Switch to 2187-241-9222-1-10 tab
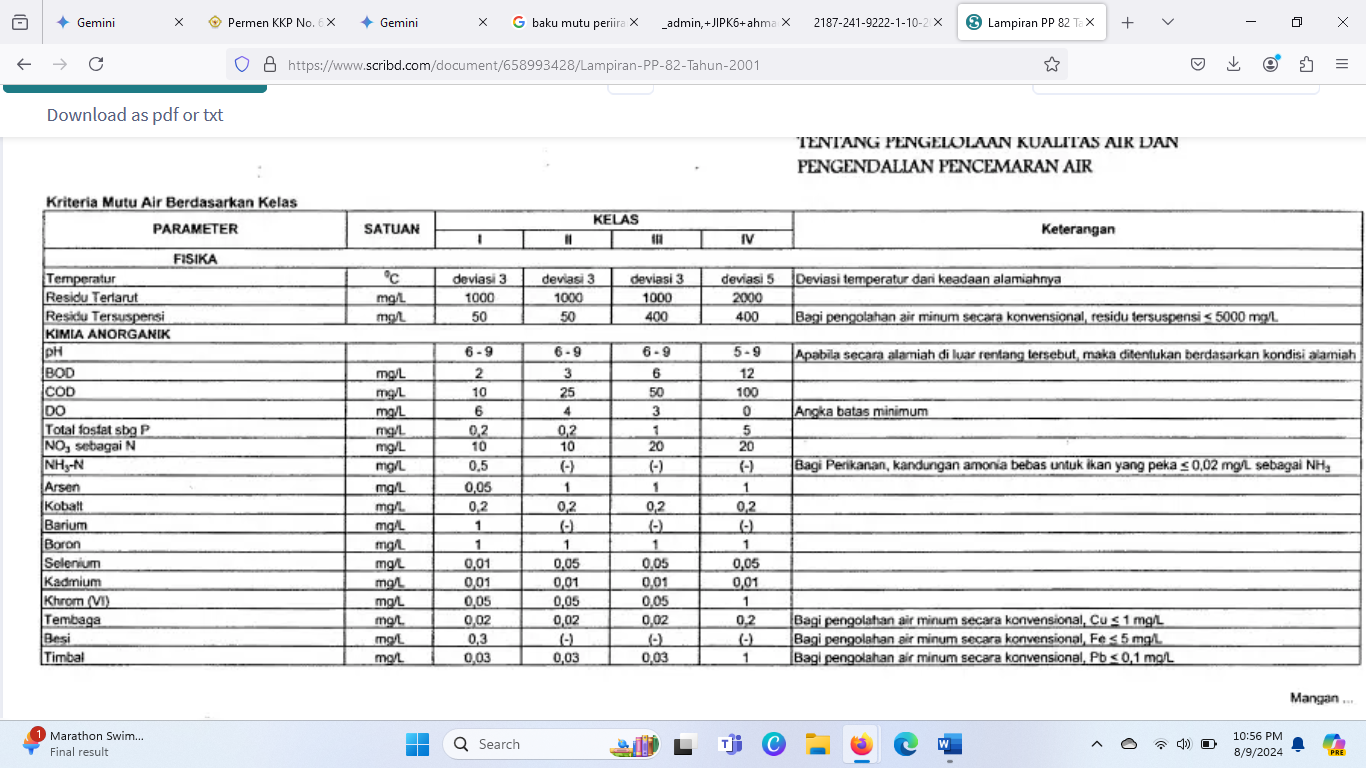The height and width of the screenshot is (768, 1366). tap(878, 22)
